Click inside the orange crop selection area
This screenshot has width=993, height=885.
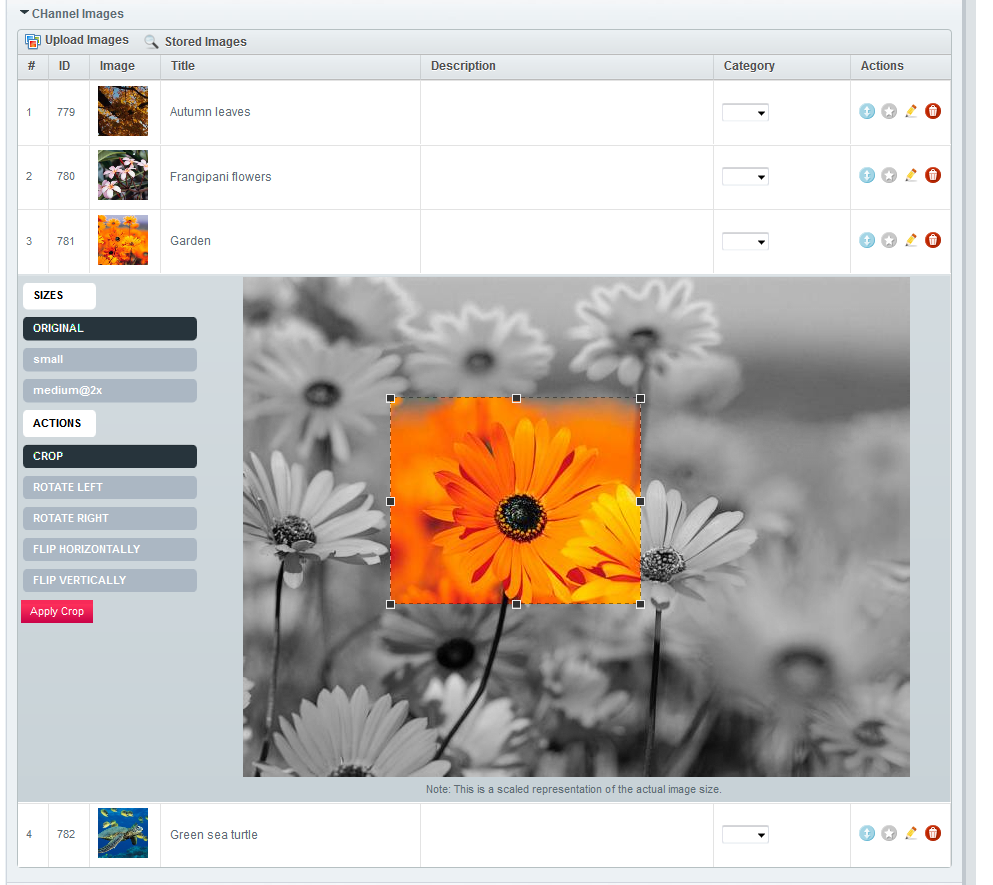pyautogui.click(x=515, y=501)
